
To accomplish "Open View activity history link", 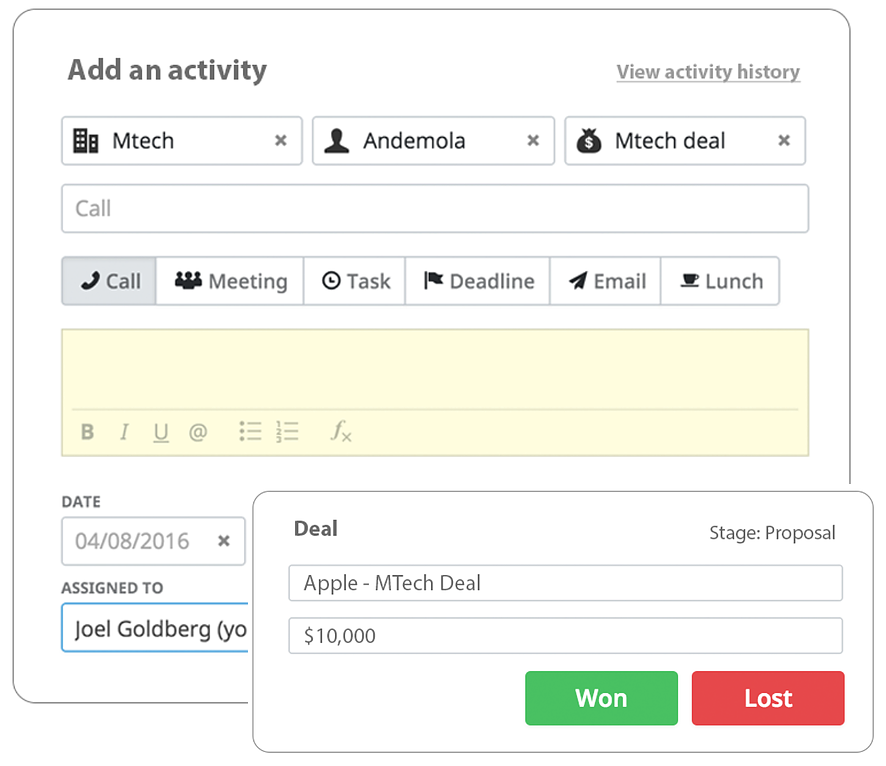I will click(708, 72).
